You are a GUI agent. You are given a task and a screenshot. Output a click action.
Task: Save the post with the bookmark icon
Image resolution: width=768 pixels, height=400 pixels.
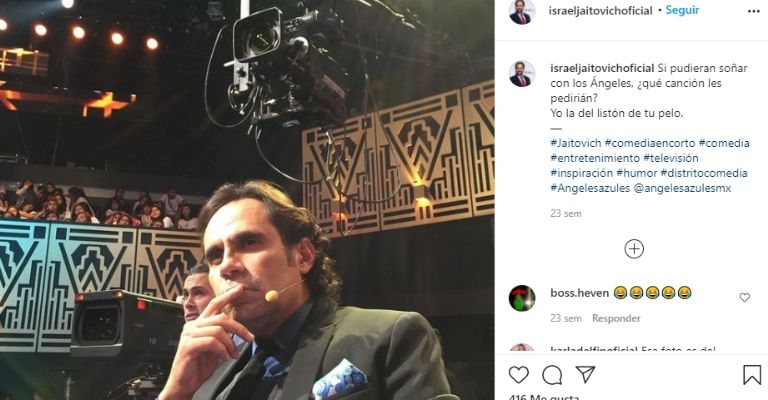(x=752, y=375)
